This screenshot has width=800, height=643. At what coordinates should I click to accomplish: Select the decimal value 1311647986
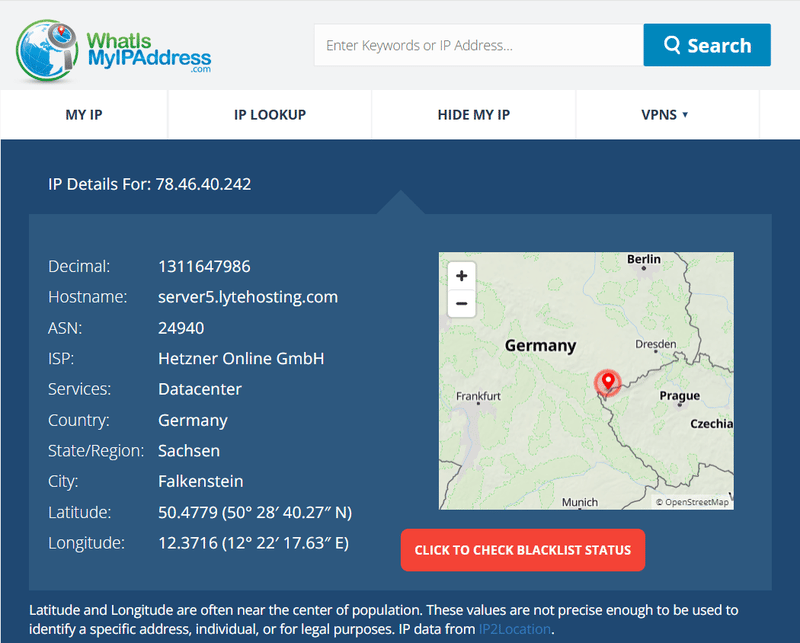point(204,266)
